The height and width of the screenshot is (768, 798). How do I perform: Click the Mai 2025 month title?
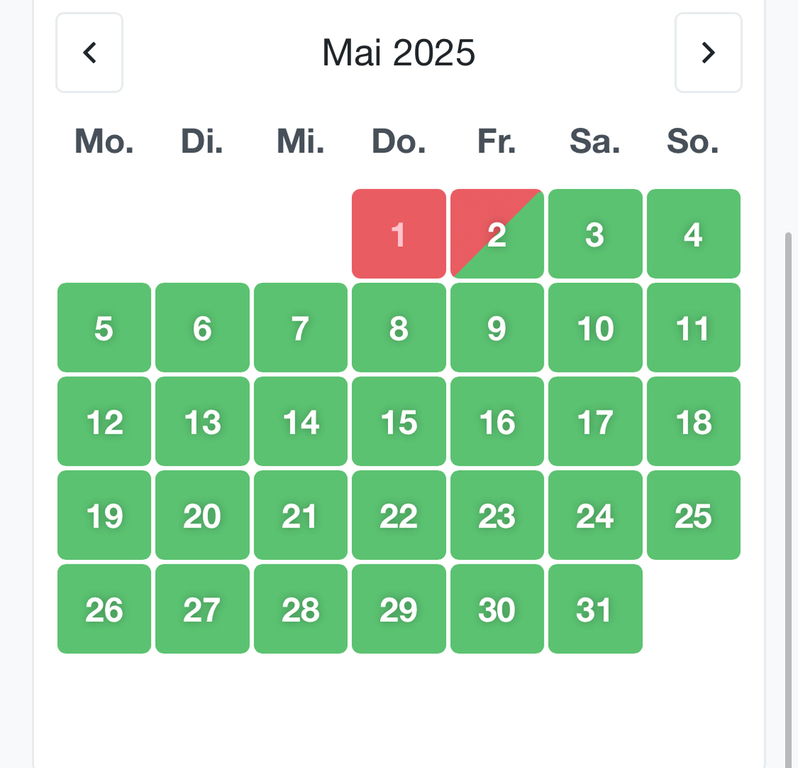tap(398, 53)
